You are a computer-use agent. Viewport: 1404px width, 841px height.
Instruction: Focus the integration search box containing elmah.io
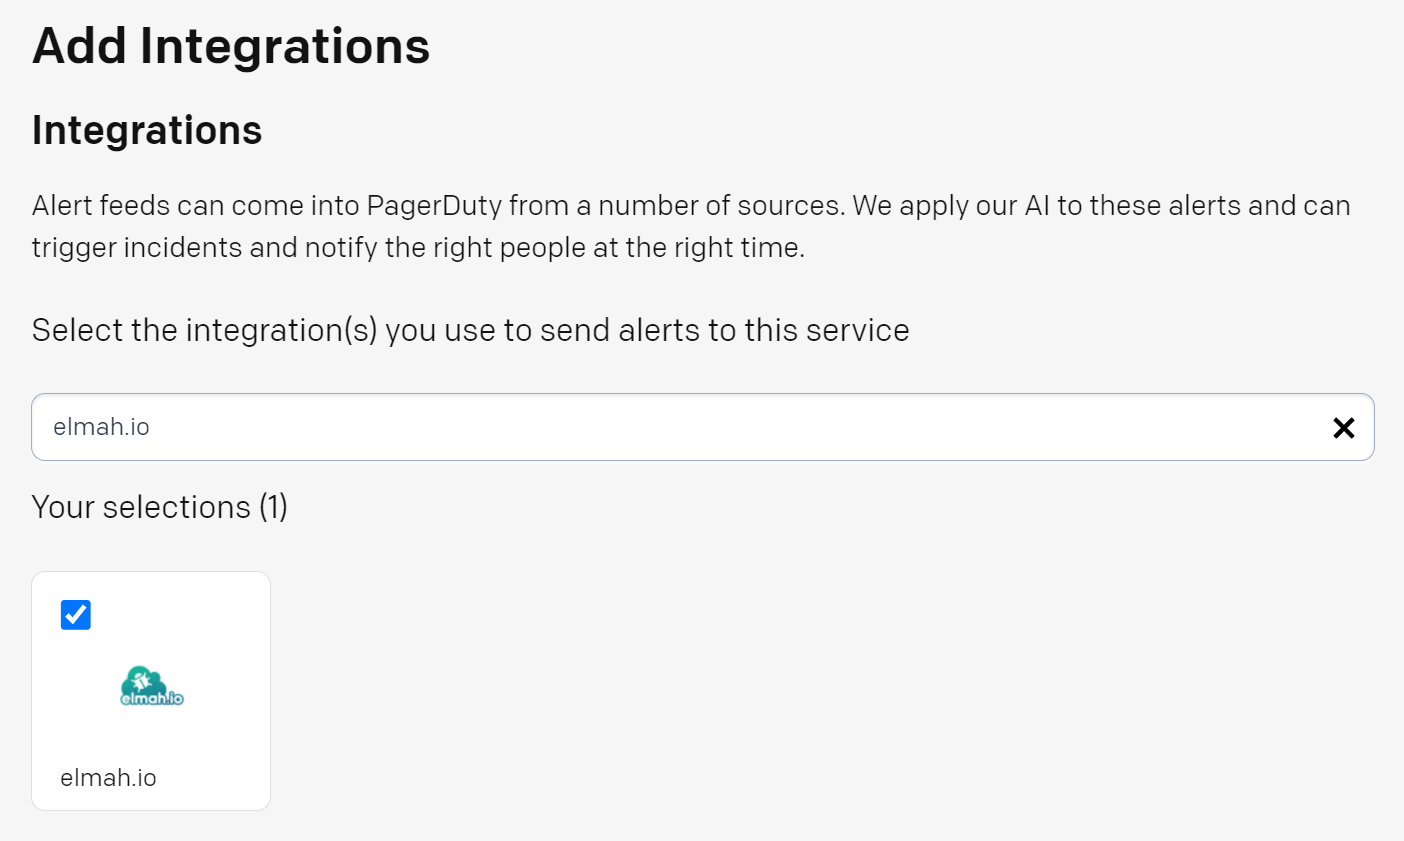click(x=702, y=427)
